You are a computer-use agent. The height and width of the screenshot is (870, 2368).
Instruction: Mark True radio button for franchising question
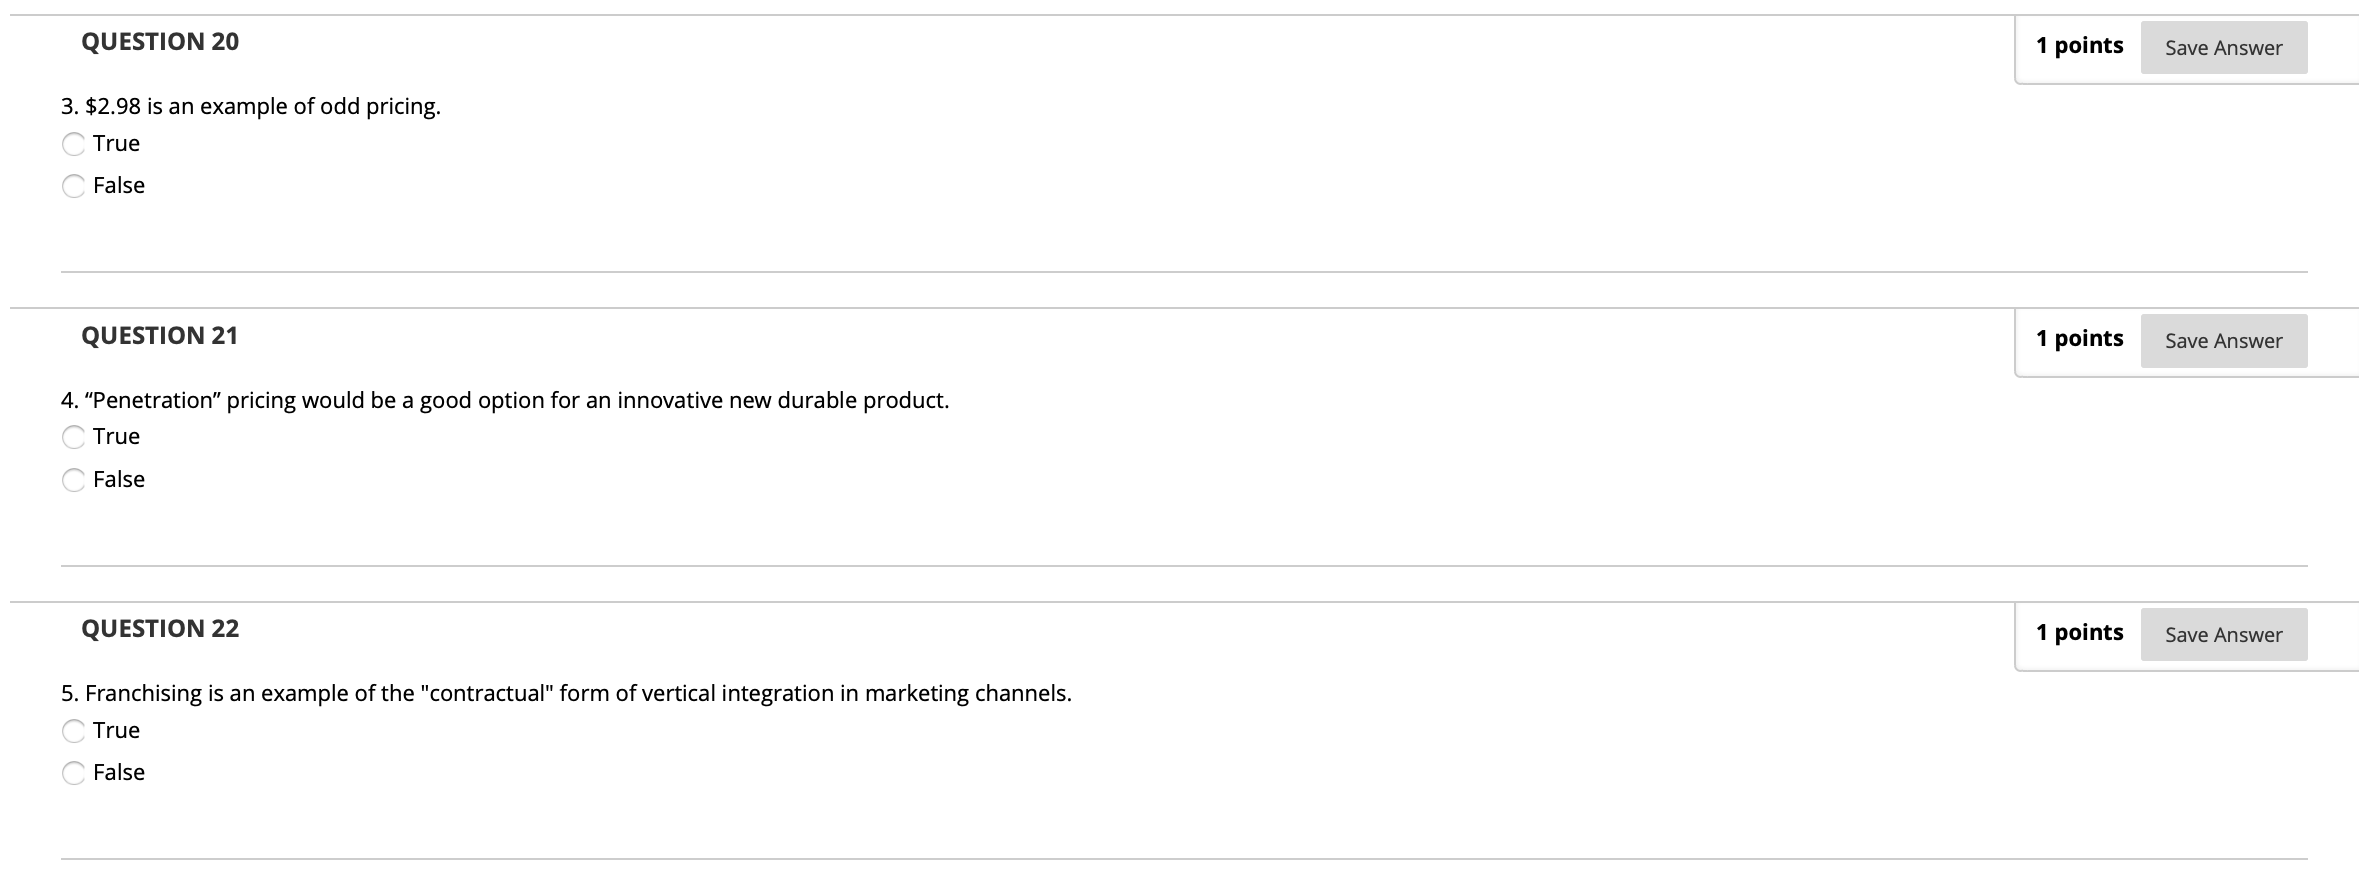pos(74,731)
